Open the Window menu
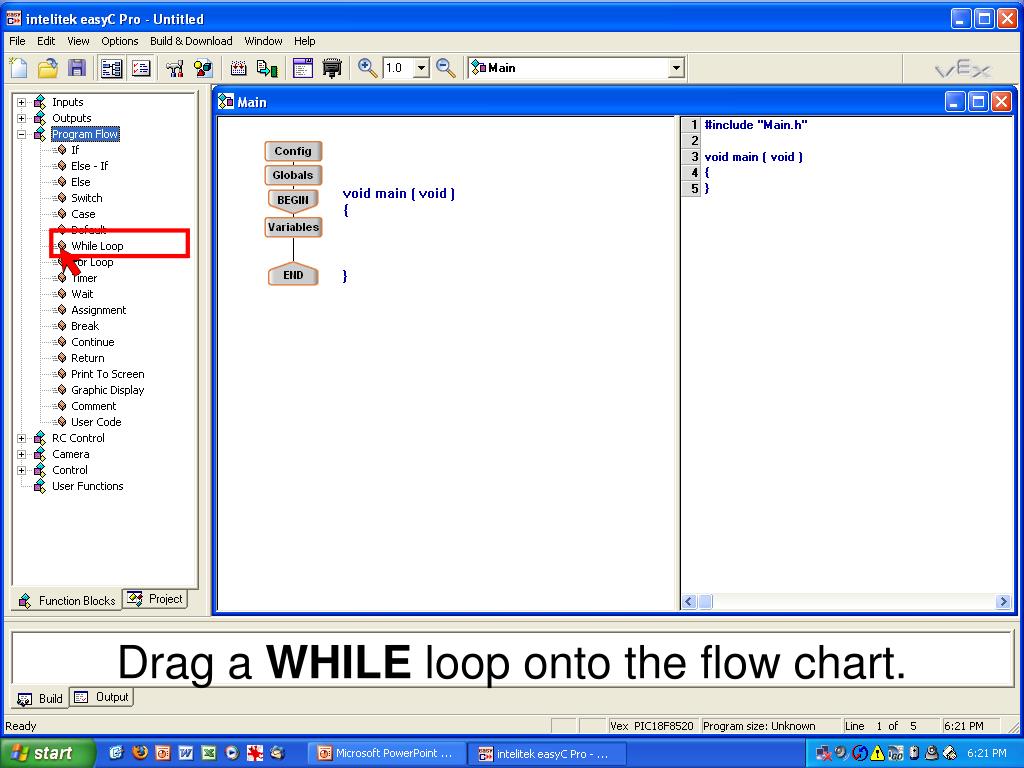This screenshot has height=768, width=1024. [x=263, y=41]
